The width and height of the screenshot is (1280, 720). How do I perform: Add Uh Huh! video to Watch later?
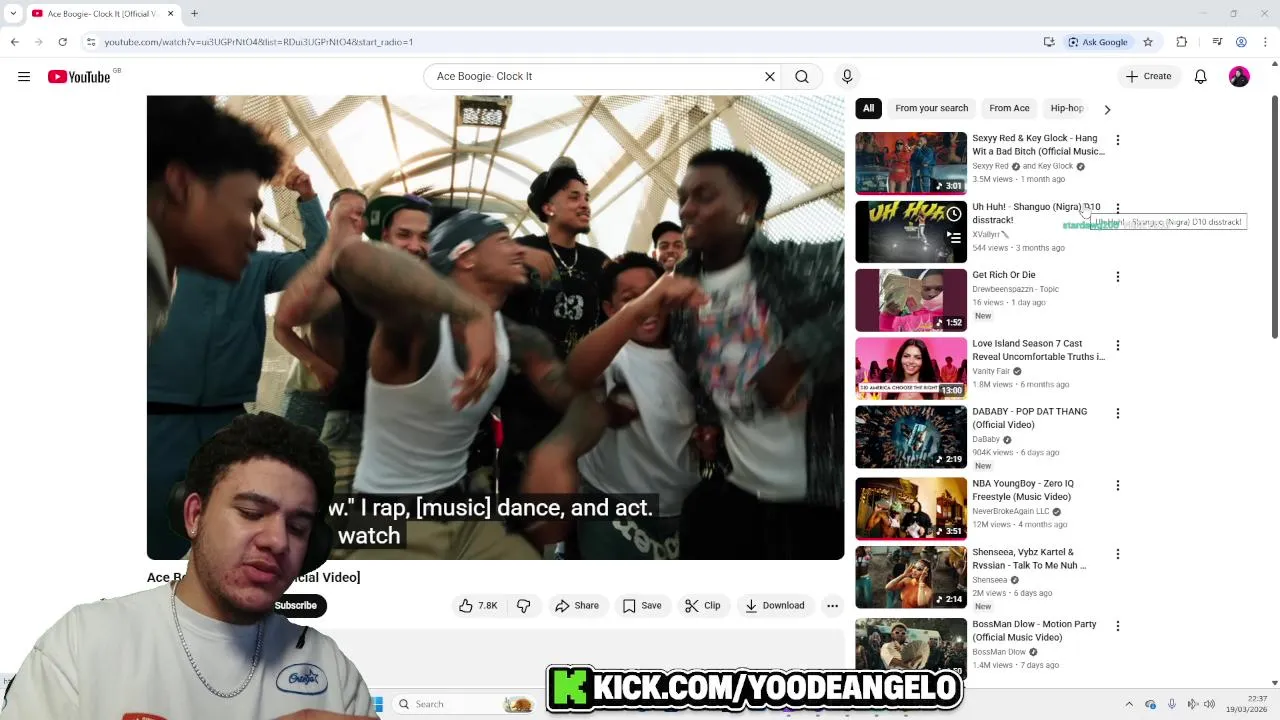(x=955, y=214)
